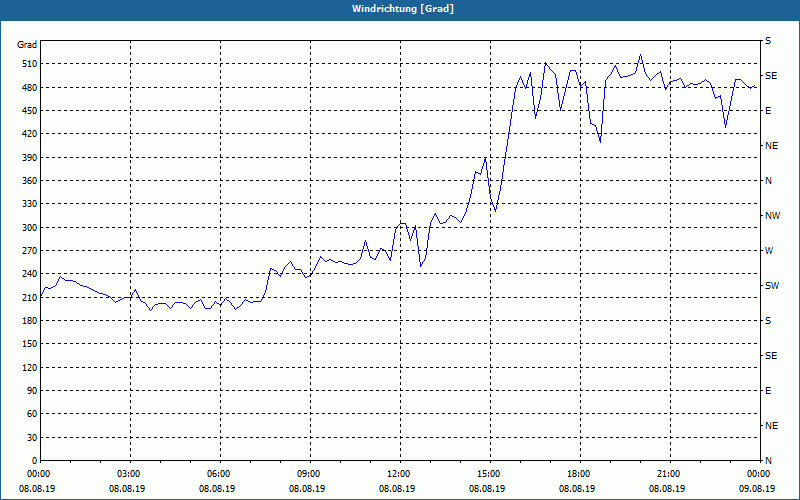
Task: Click the 420 degree axis label
Action: [30, 134]
